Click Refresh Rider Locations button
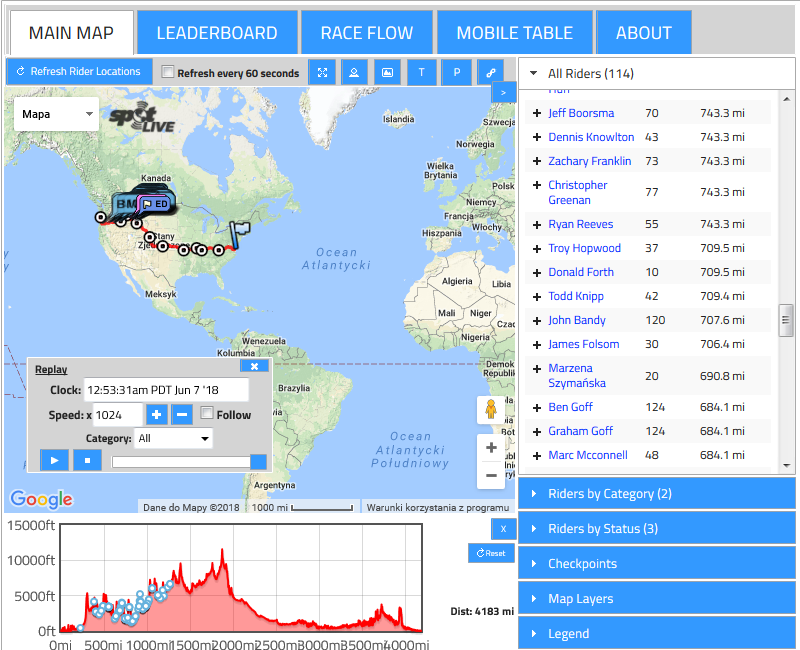 coord(79,71)
